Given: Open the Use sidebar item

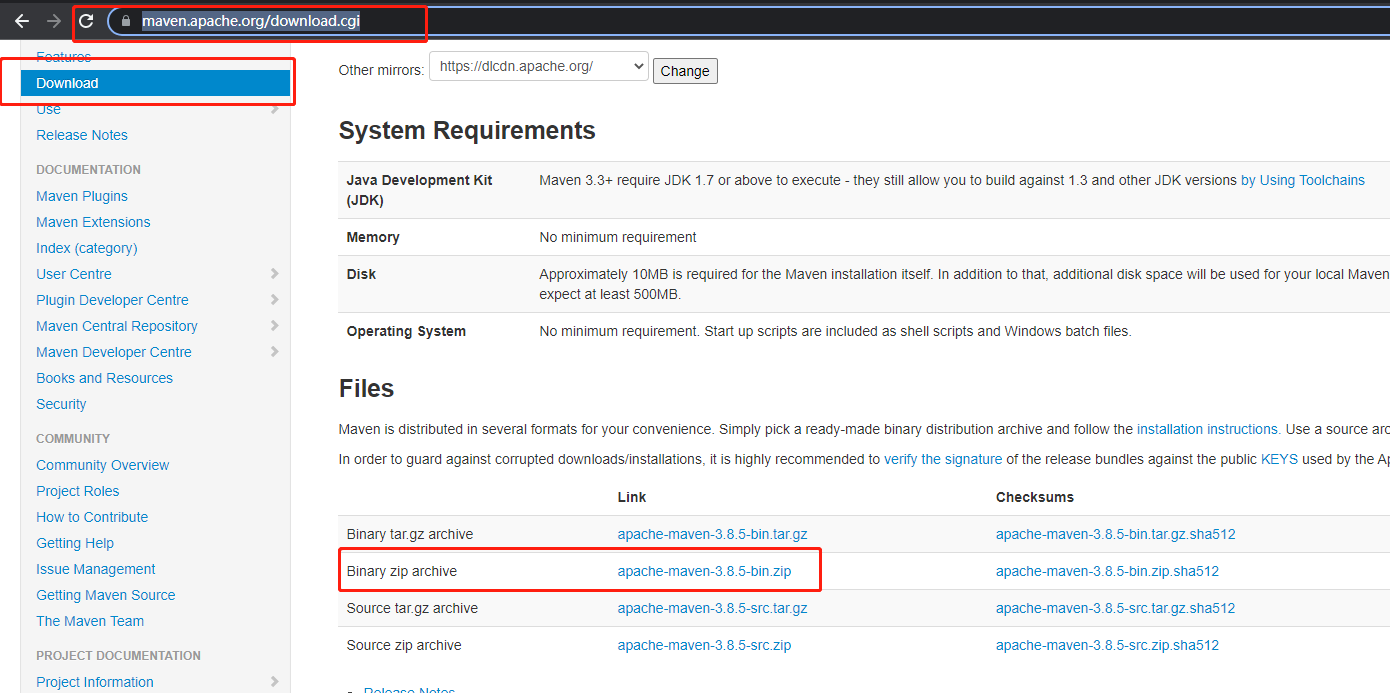Looking at the screenshot, I should (x=48, y=109).
